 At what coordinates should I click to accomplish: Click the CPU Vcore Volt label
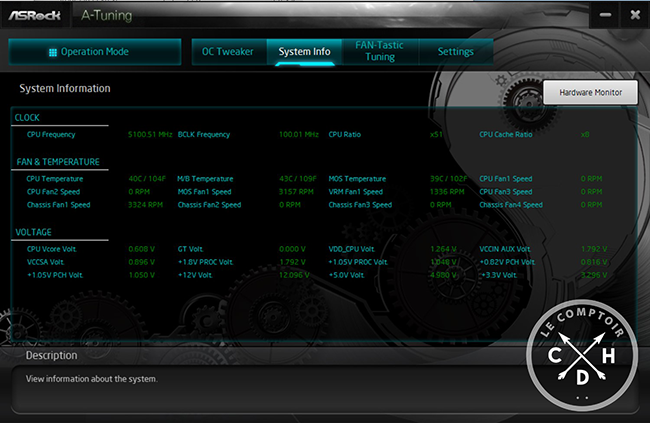click(53, 248)
